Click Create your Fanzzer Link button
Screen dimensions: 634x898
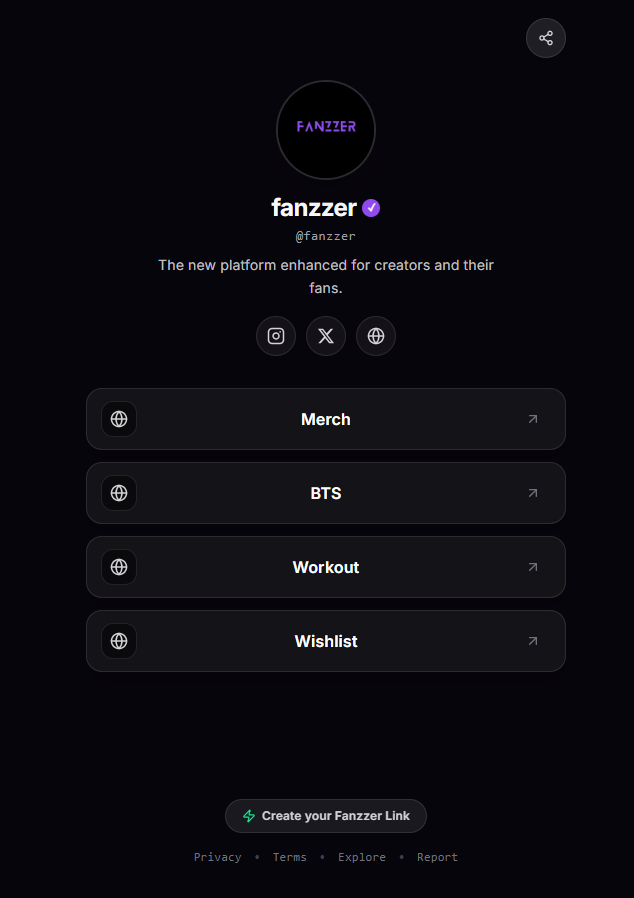pyautogui.click(x=325, y=816)
